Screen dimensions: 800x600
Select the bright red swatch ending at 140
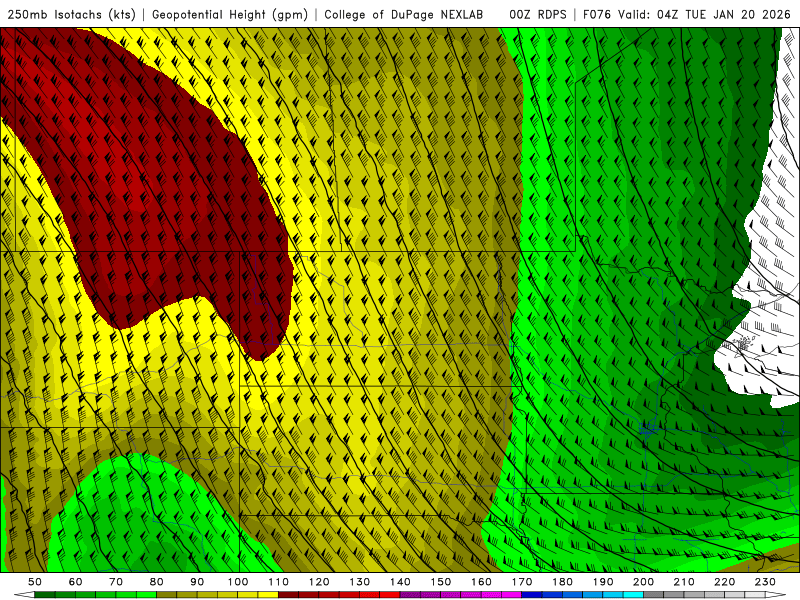coord(390,595)
